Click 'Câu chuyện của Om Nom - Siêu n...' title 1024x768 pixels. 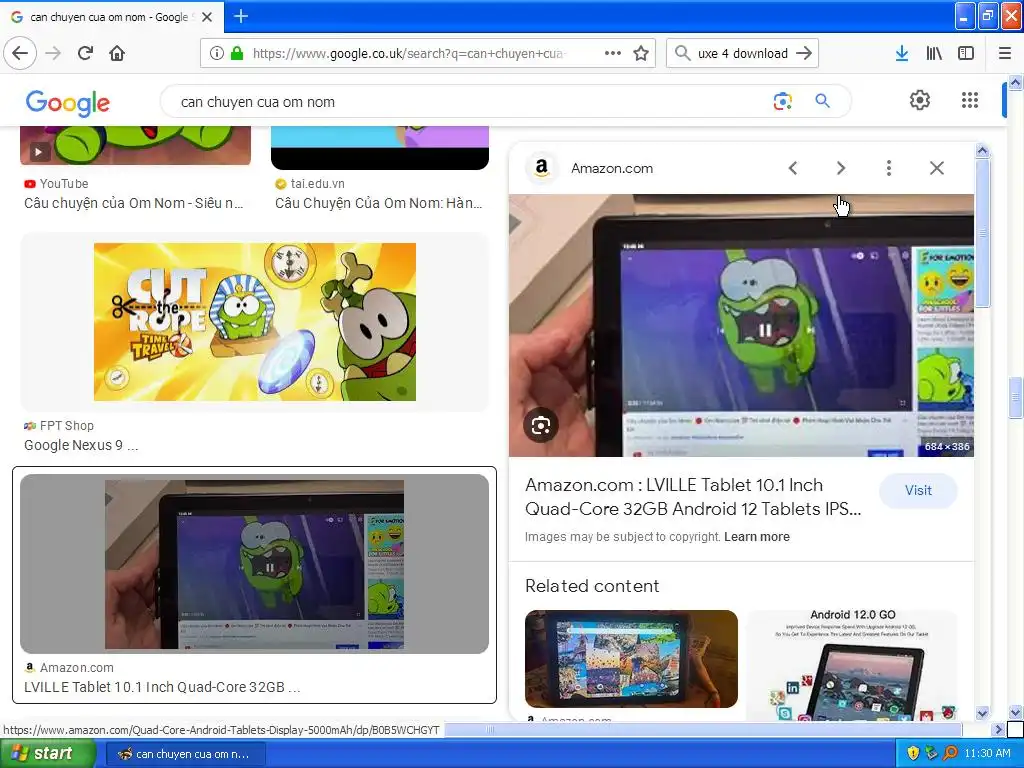click(x=133, y=203)
